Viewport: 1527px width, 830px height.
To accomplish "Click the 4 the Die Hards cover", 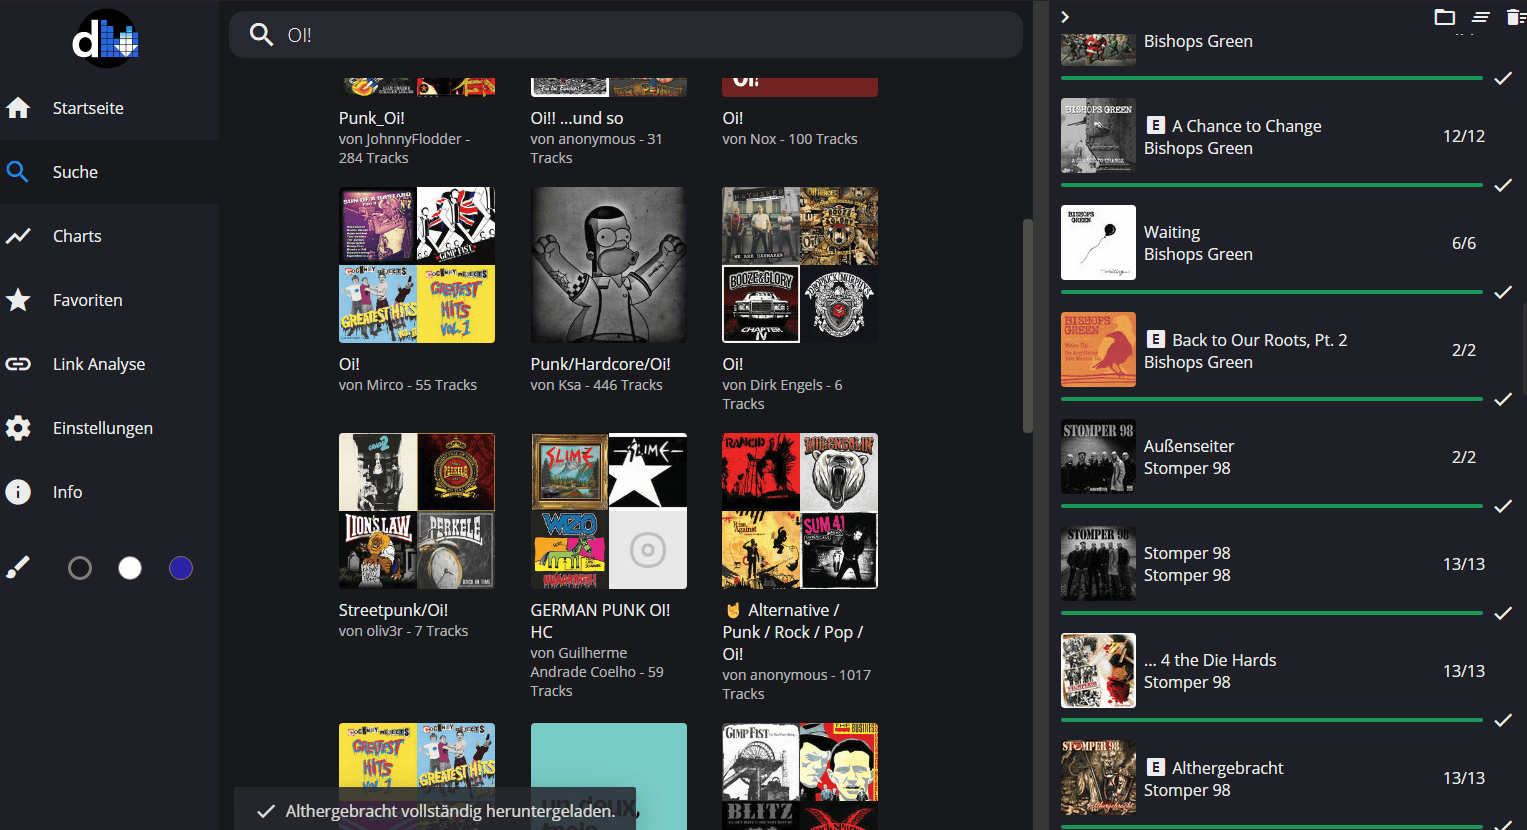I will tap(1098, 670).
